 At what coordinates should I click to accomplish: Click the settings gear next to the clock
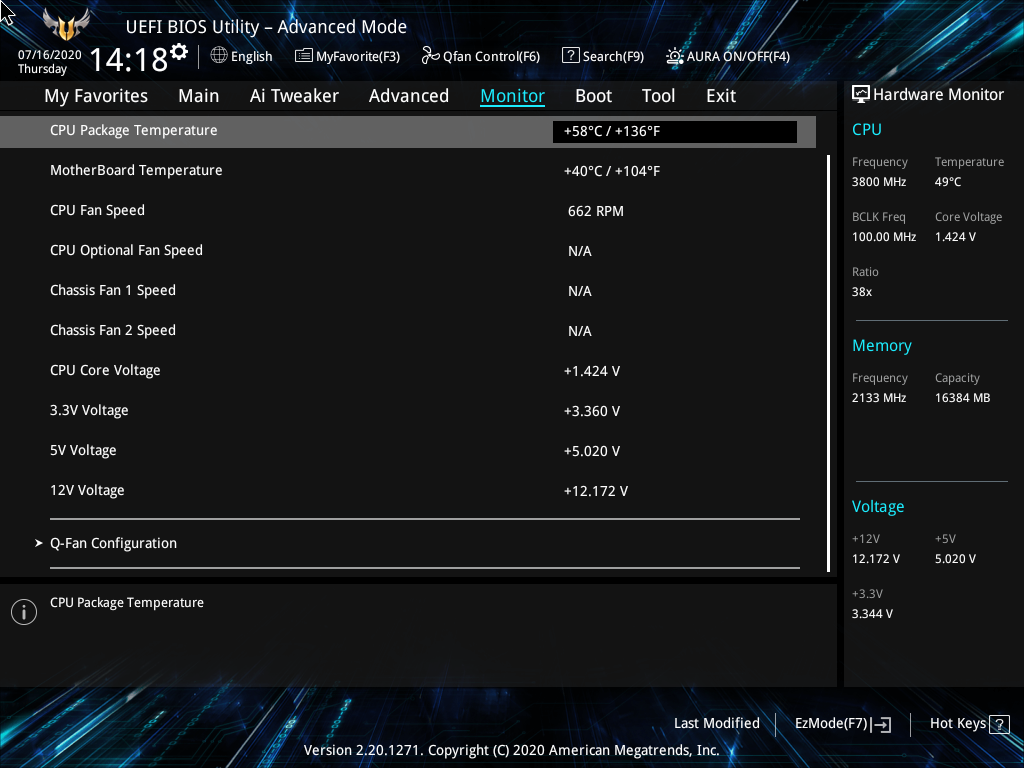[x=180, y=52]
